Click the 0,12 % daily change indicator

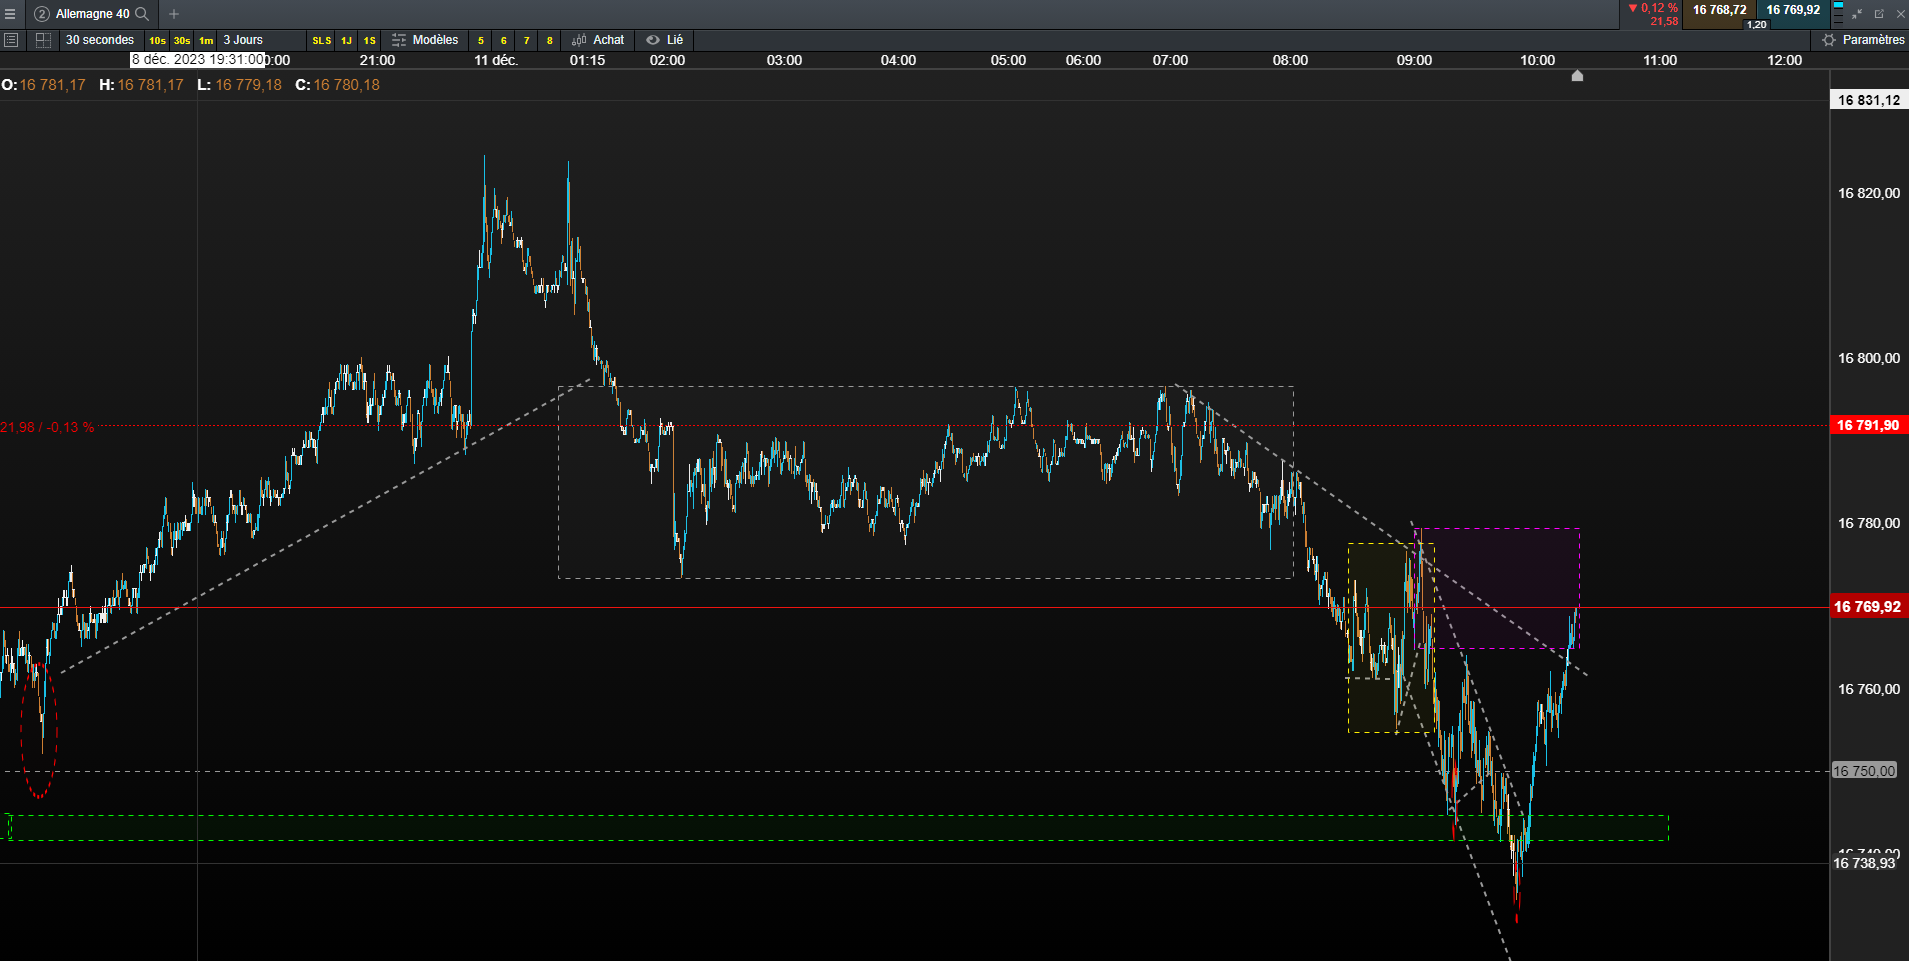click(1654, 8)
